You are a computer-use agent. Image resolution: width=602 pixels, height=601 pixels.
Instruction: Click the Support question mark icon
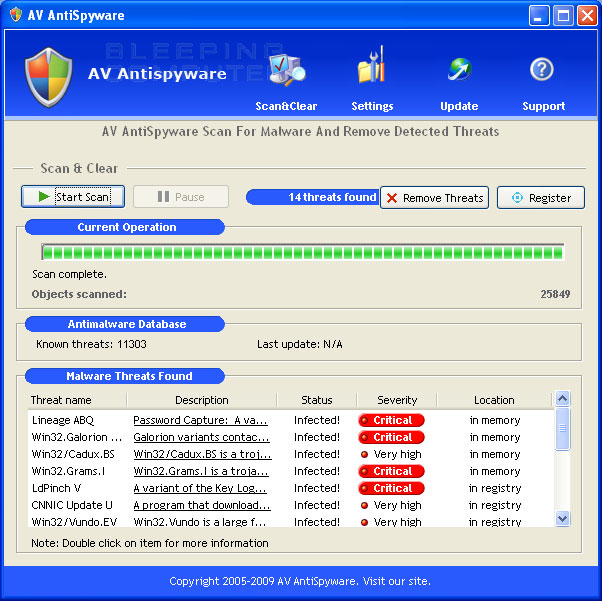(x=542, y=69)
